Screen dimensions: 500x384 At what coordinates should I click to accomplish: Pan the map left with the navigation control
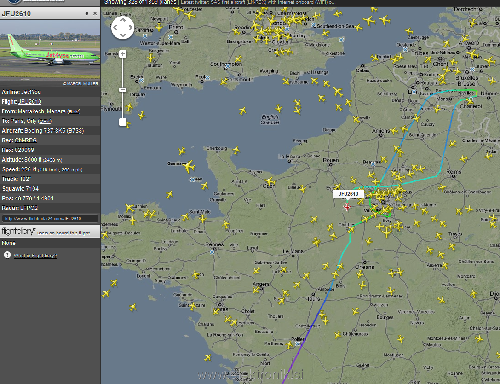pyautogui.click(x=115, y=27)
